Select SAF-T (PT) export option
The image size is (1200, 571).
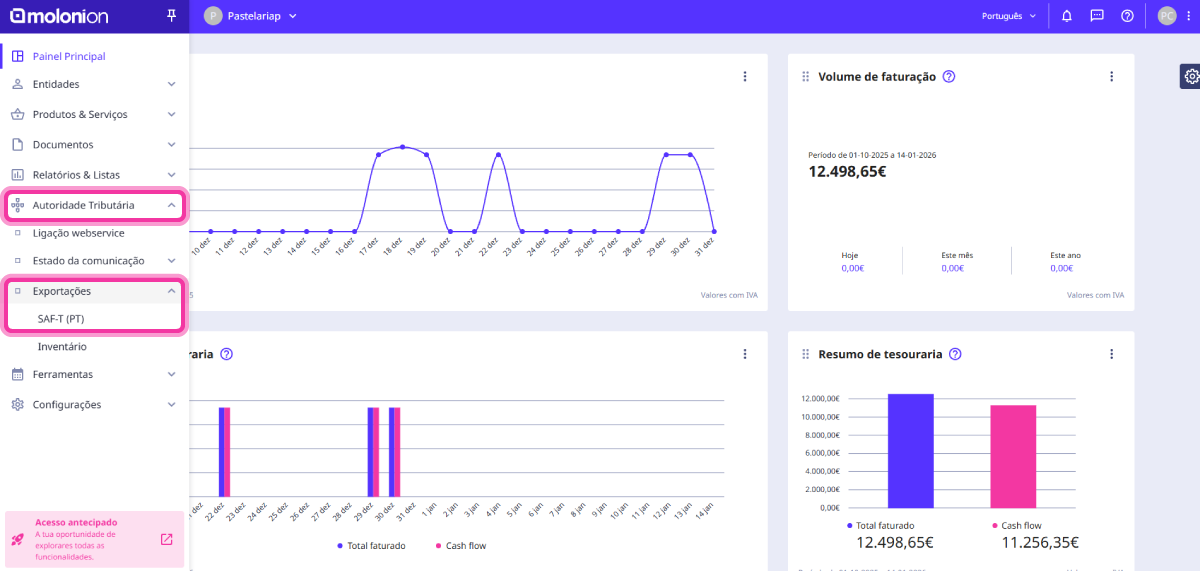click(61, 319)
